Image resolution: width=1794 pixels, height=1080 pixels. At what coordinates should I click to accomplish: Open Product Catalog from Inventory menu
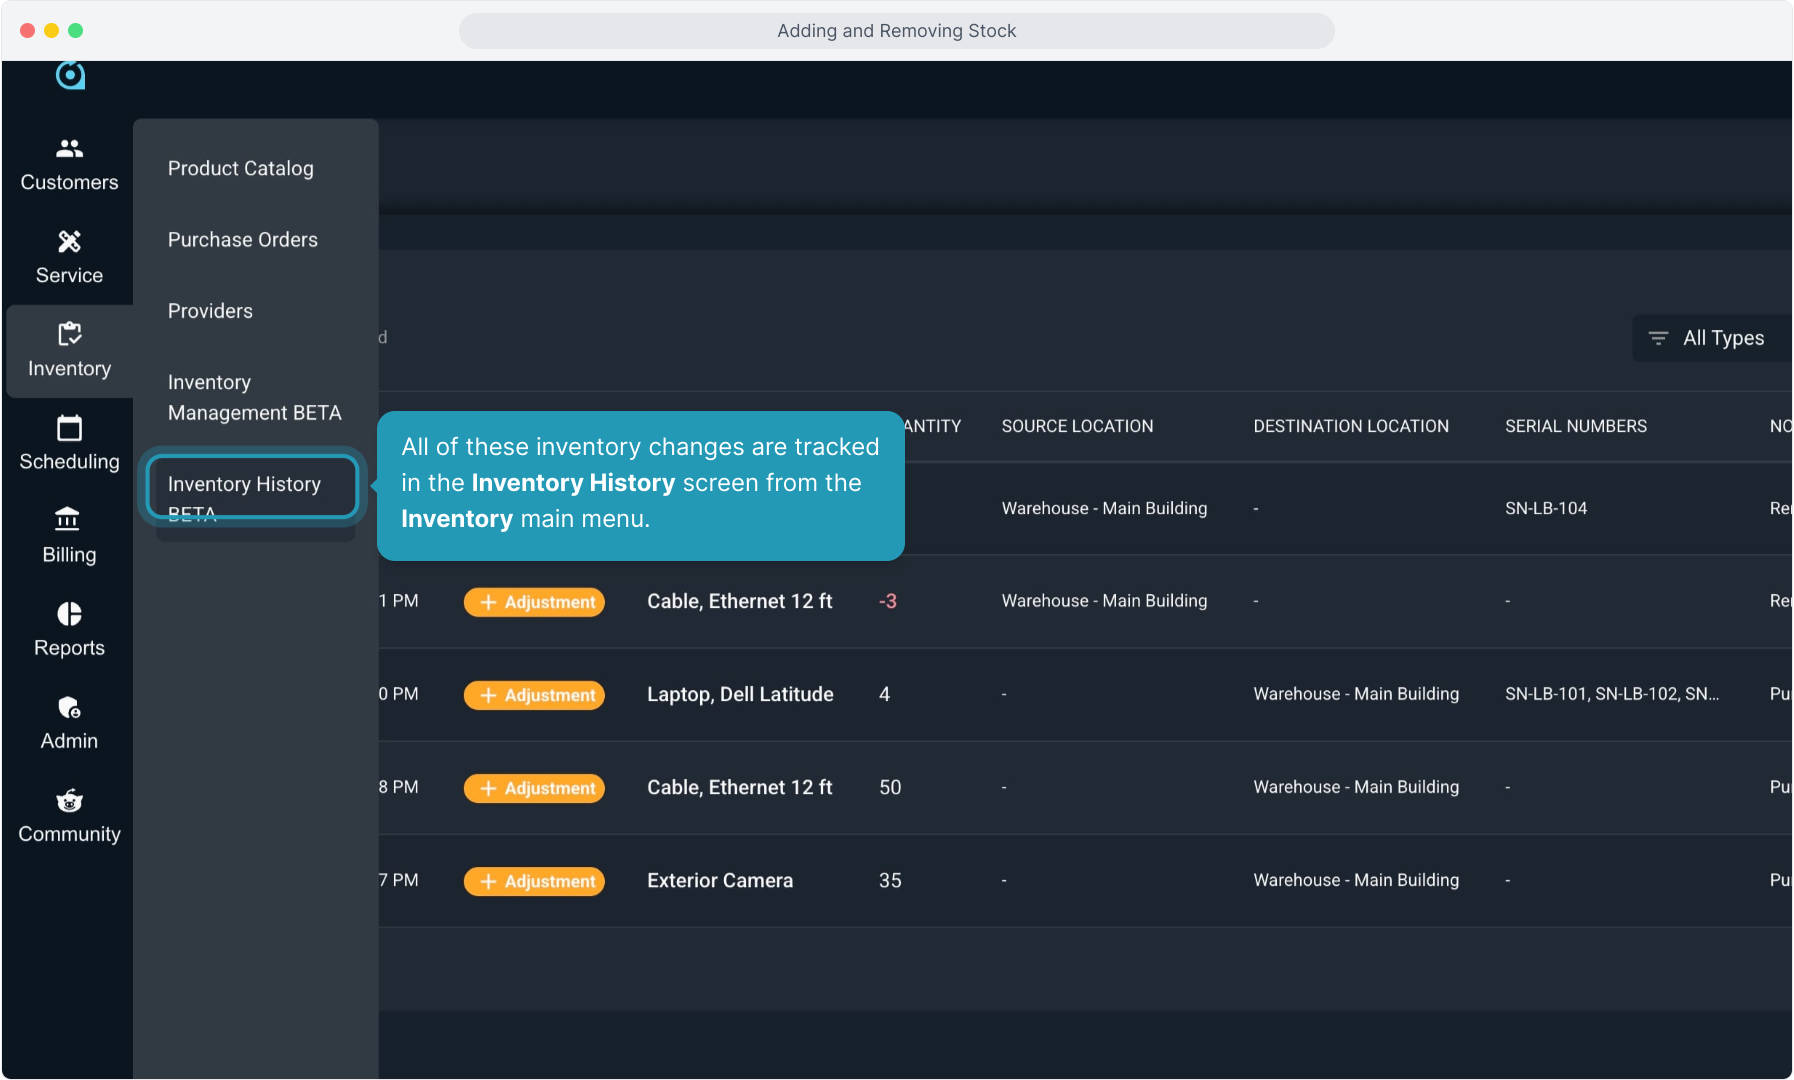click(240, 169)
